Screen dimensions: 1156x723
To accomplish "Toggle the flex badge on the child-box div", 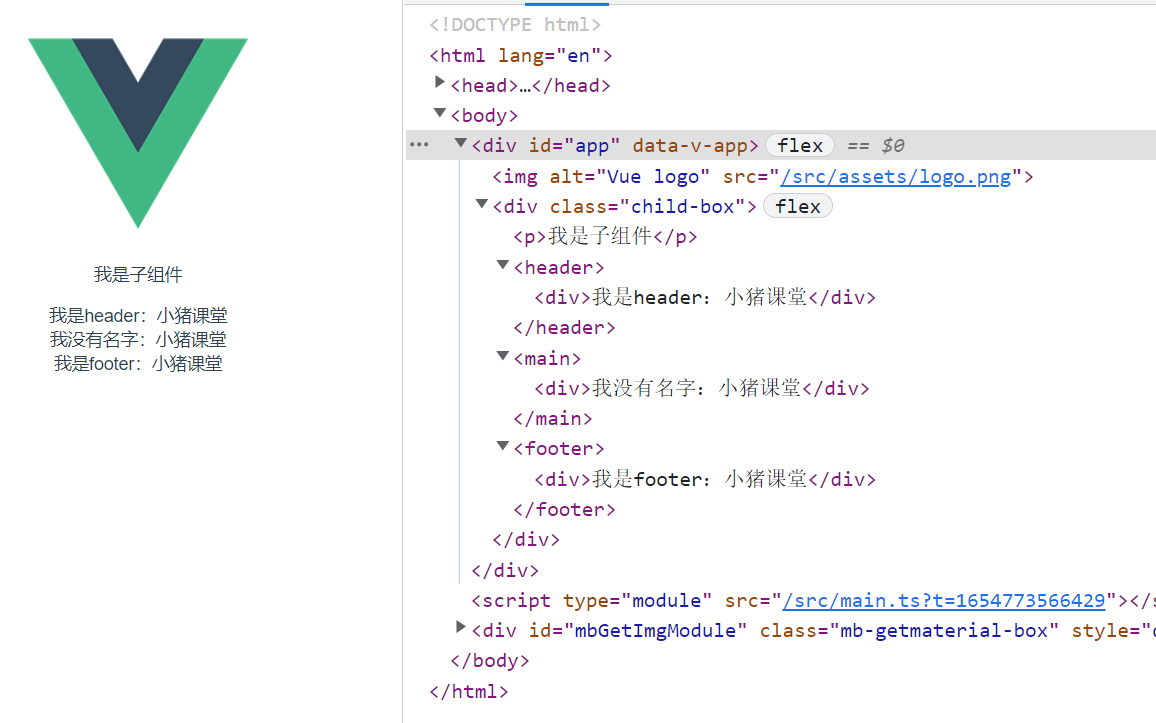I will coord(797,206).
